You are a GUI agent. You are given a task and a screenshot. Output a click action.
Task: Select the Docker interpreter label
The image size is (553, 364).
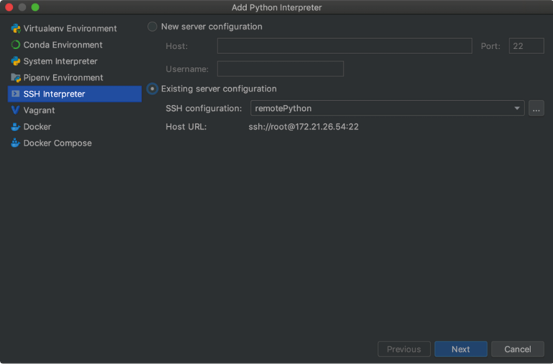pos(37,127)
